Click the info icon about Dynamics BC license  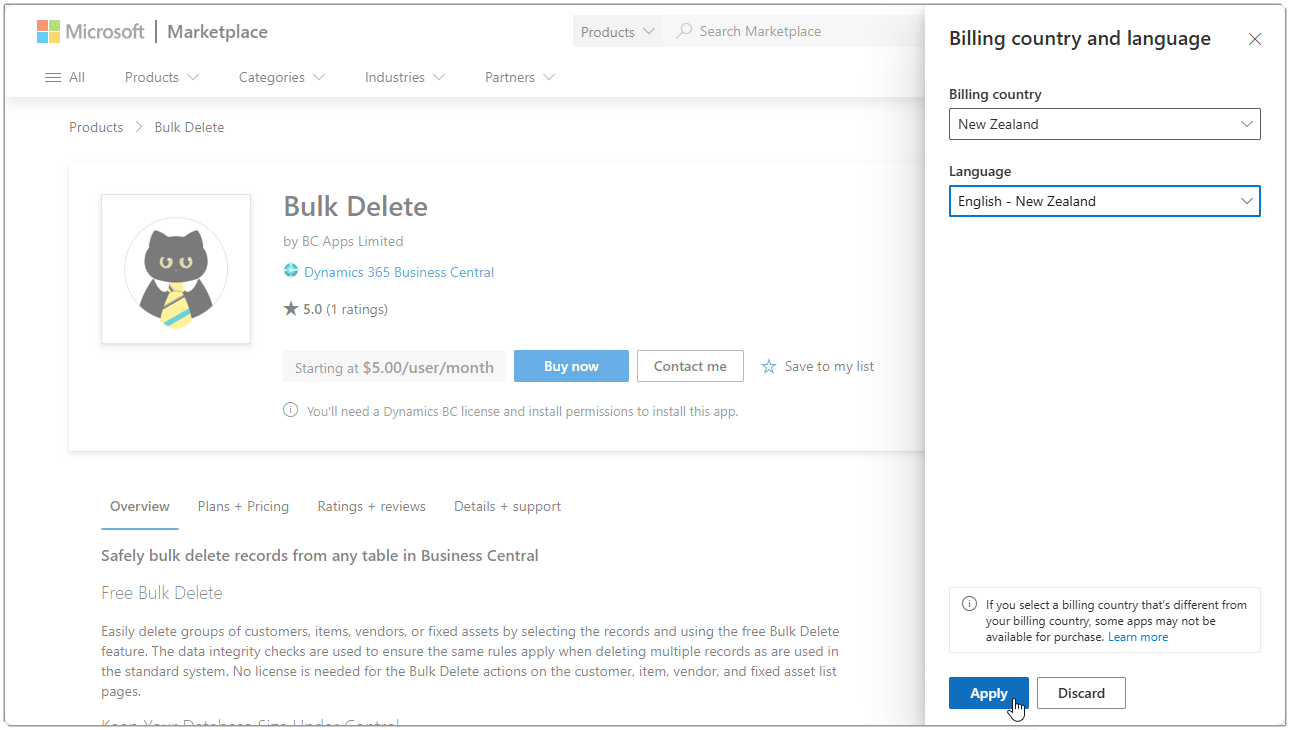click(290, 409)
